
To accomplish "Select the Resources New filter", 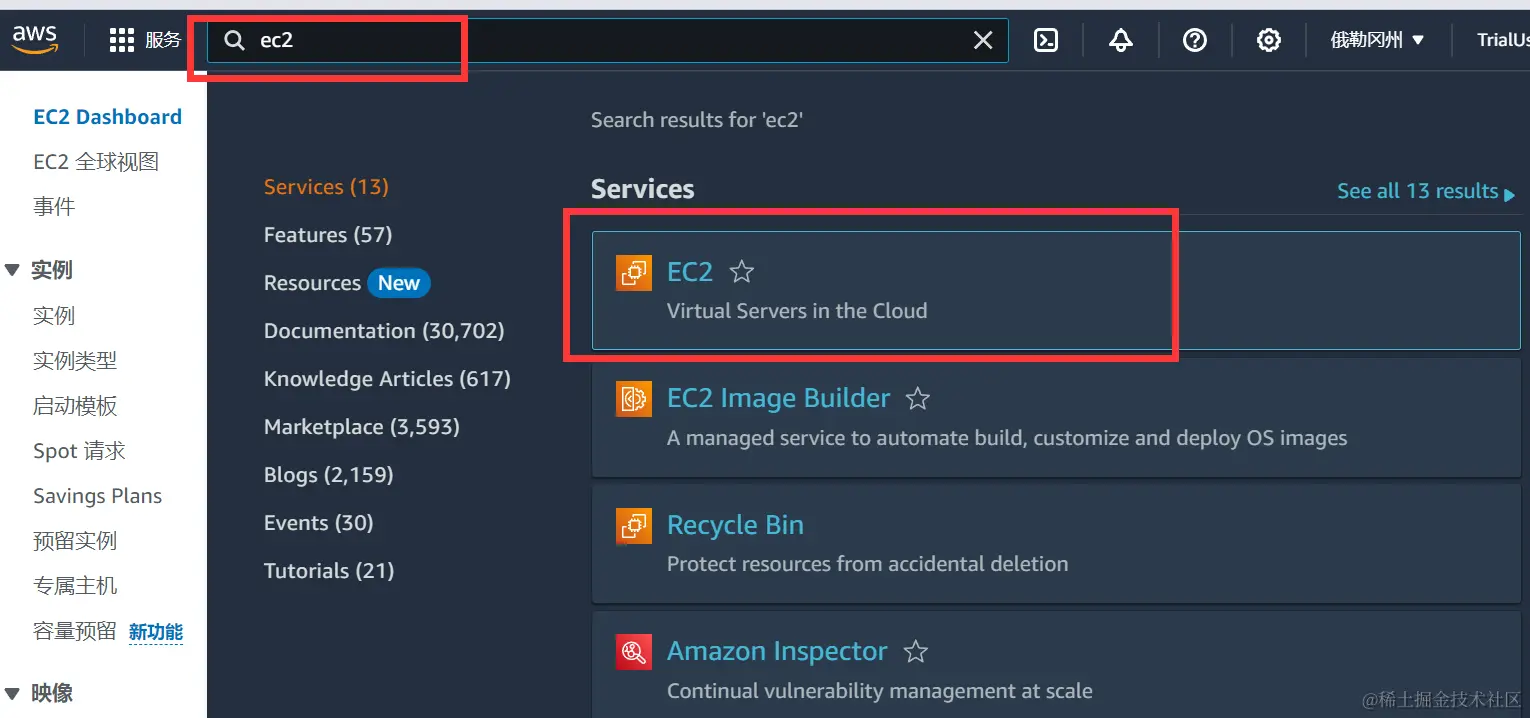I will (347, 283).
